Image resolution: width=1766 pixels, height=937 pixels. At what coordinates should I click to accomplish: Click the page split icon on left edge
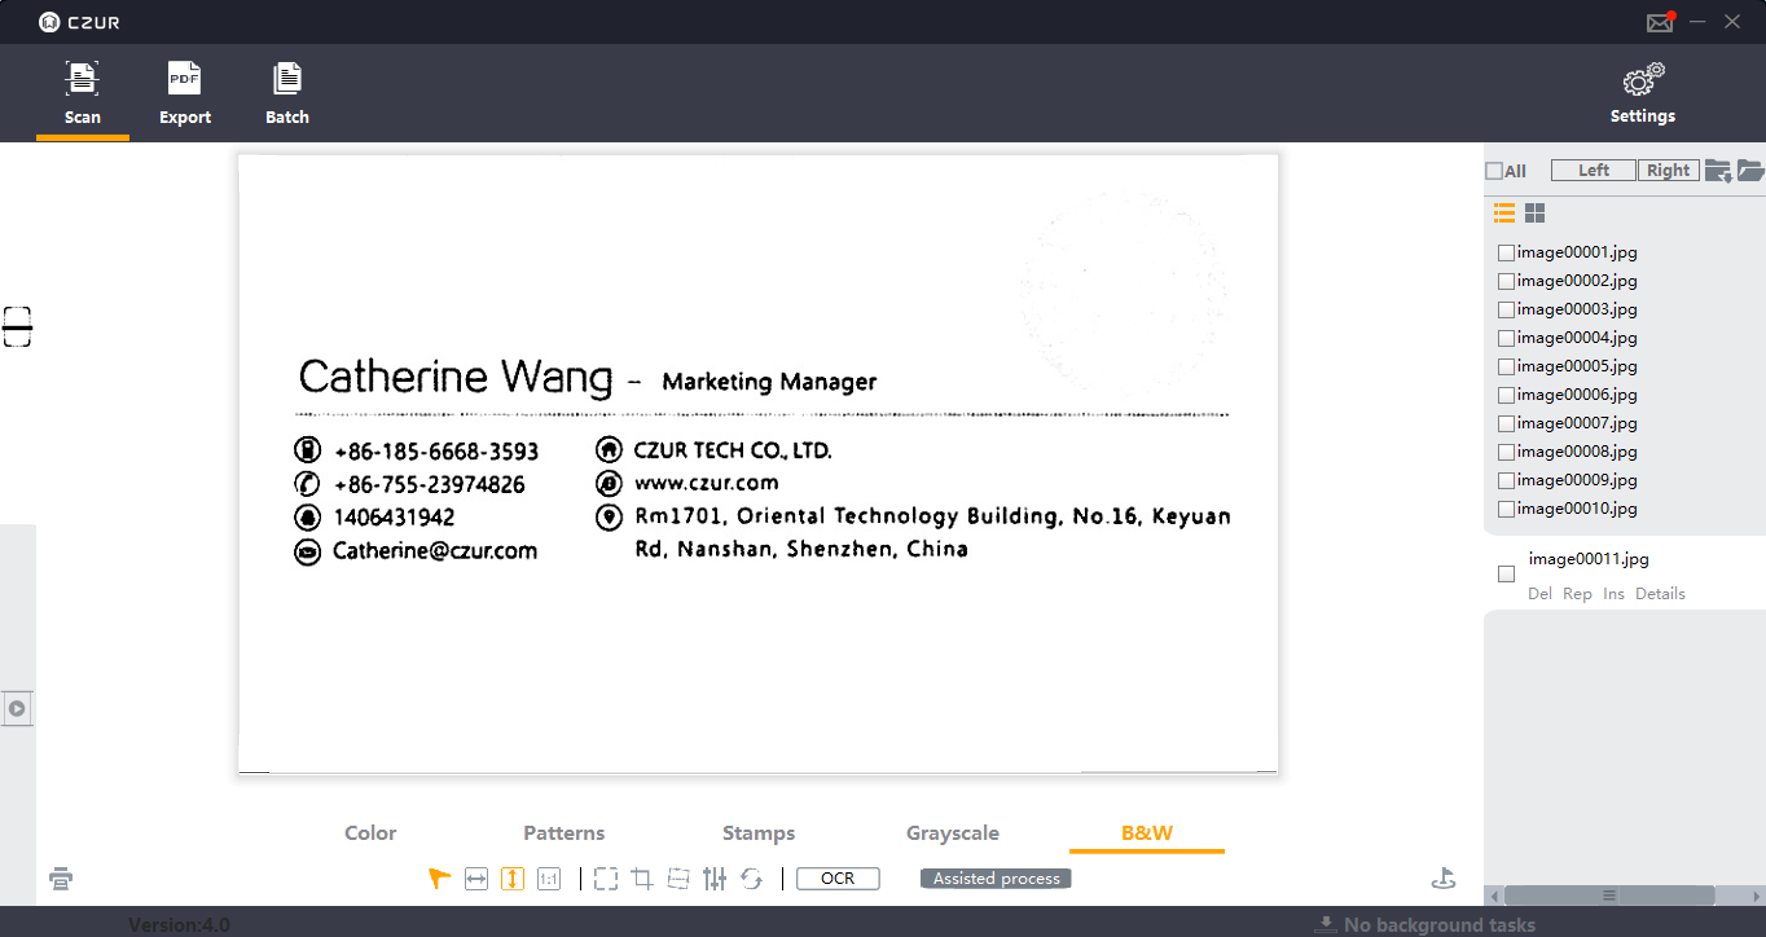(17, 327)
